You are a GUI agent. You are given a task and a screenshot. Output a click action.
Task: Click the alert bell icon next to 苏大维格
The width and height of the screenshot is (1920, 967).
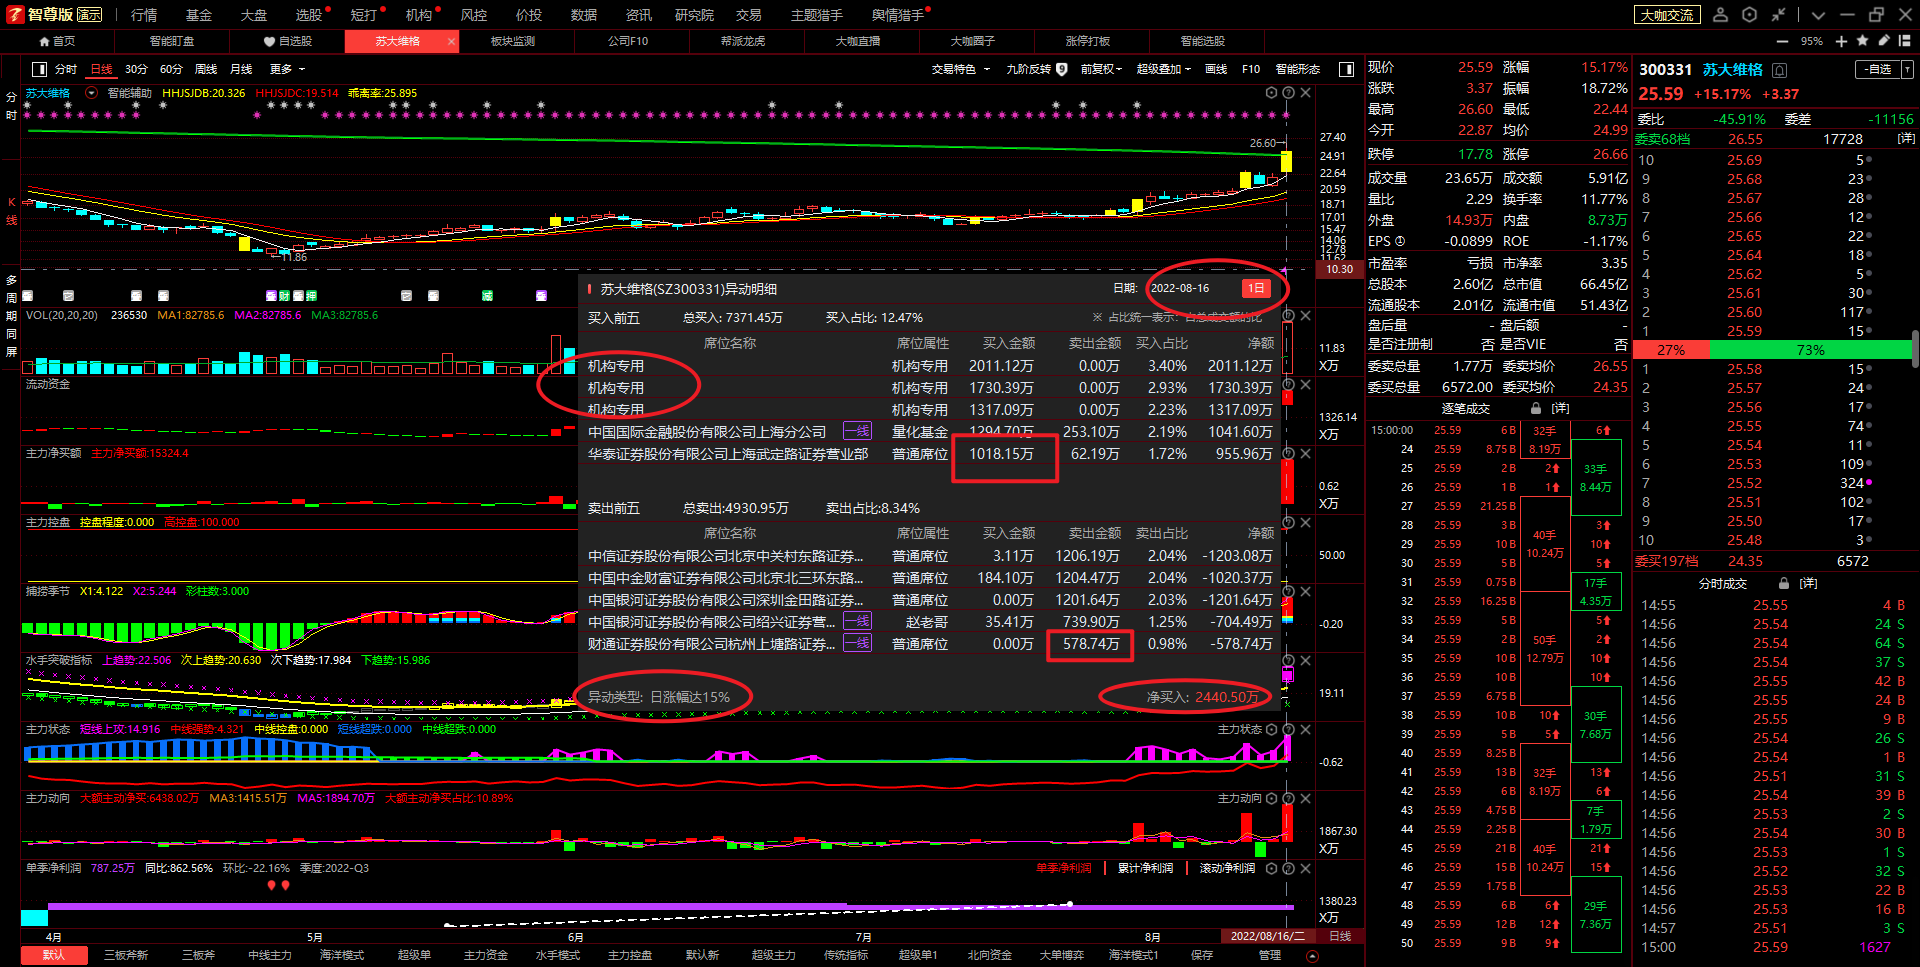1780,70
